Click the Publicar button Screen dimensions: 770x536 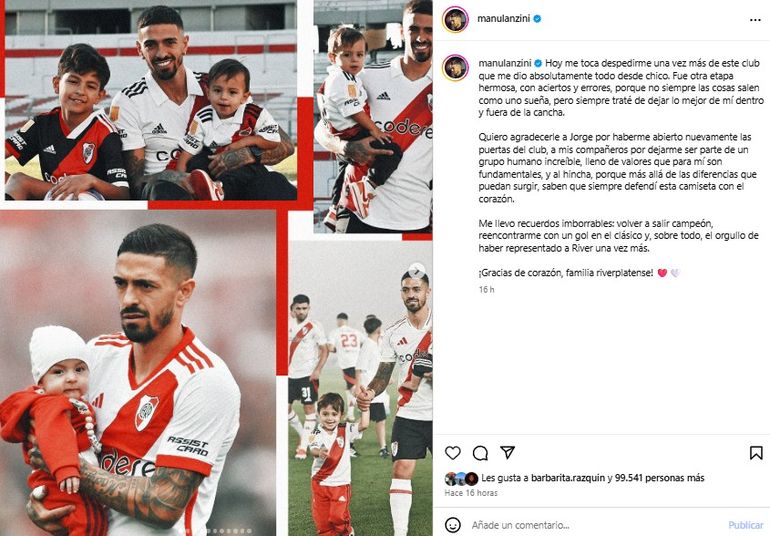click(x=745, y=525)
